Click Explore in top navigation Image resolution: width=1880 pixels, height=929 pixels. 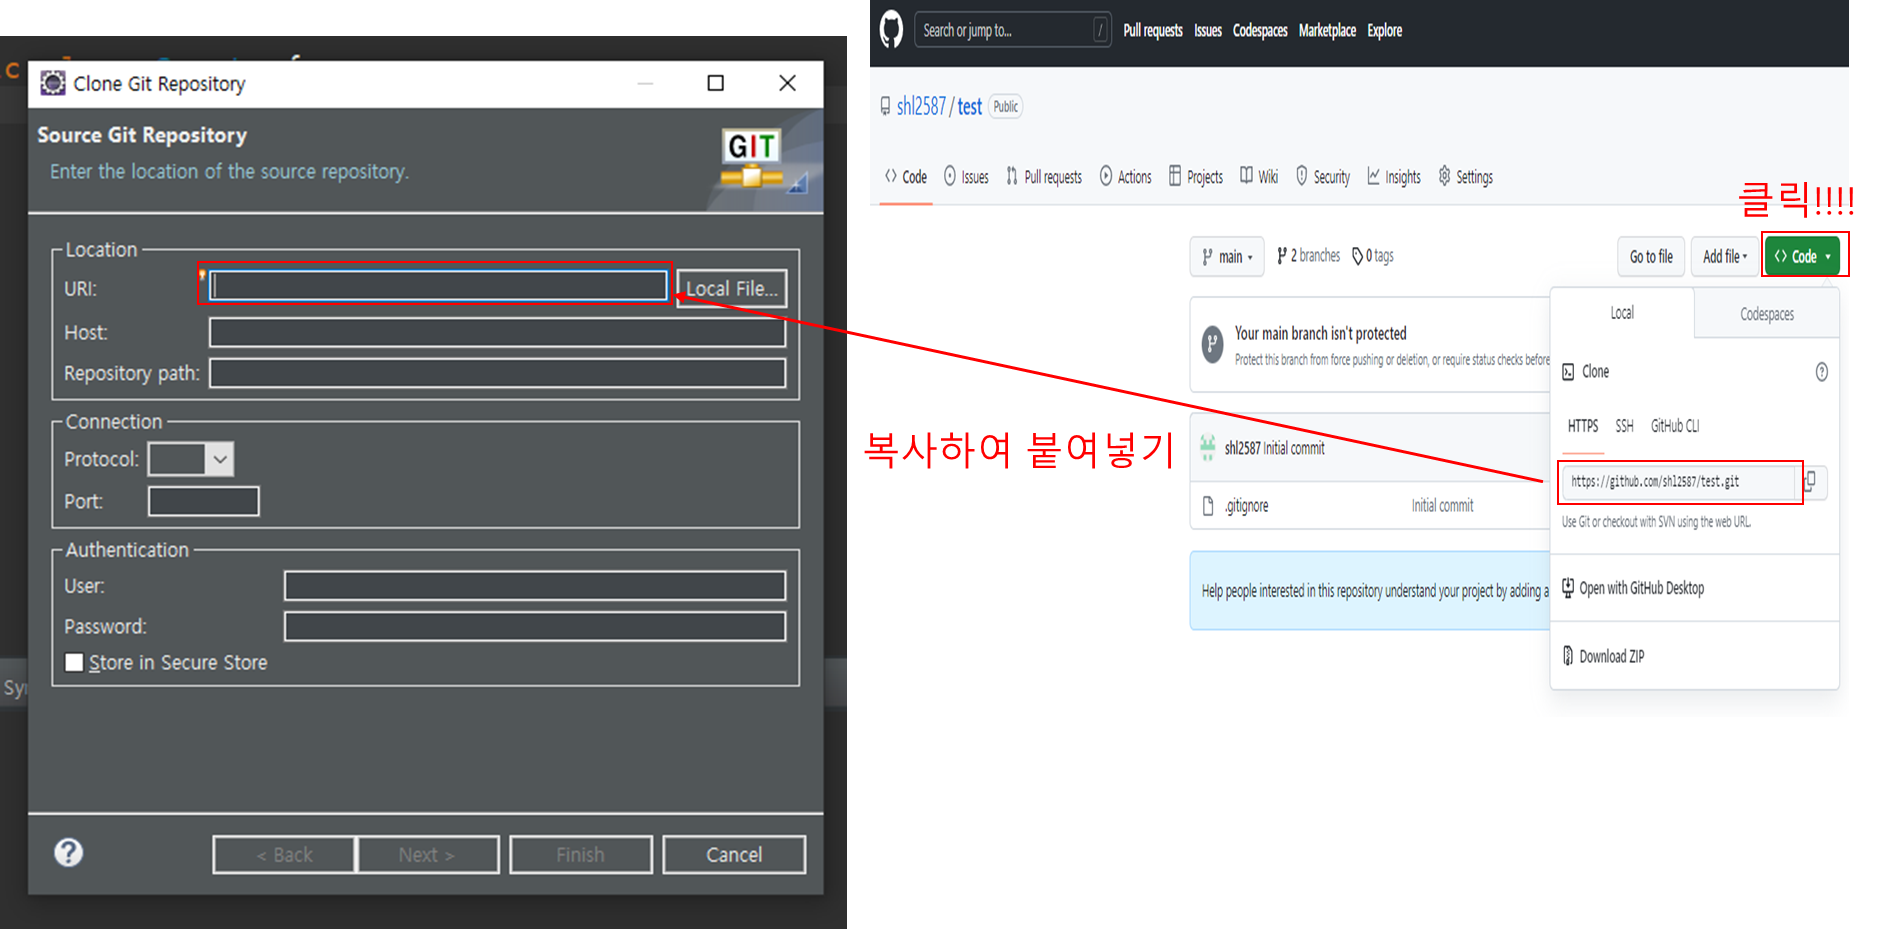pos(1385,30)
